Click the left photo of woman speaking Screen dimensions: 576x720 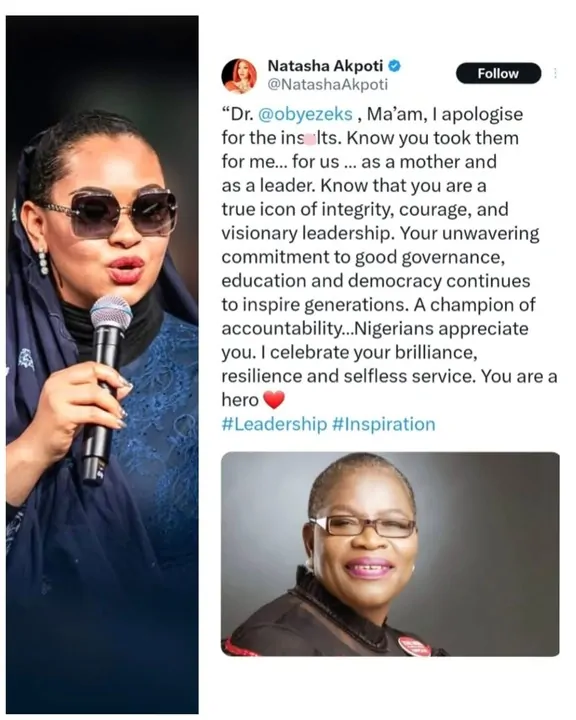[102, 364]
